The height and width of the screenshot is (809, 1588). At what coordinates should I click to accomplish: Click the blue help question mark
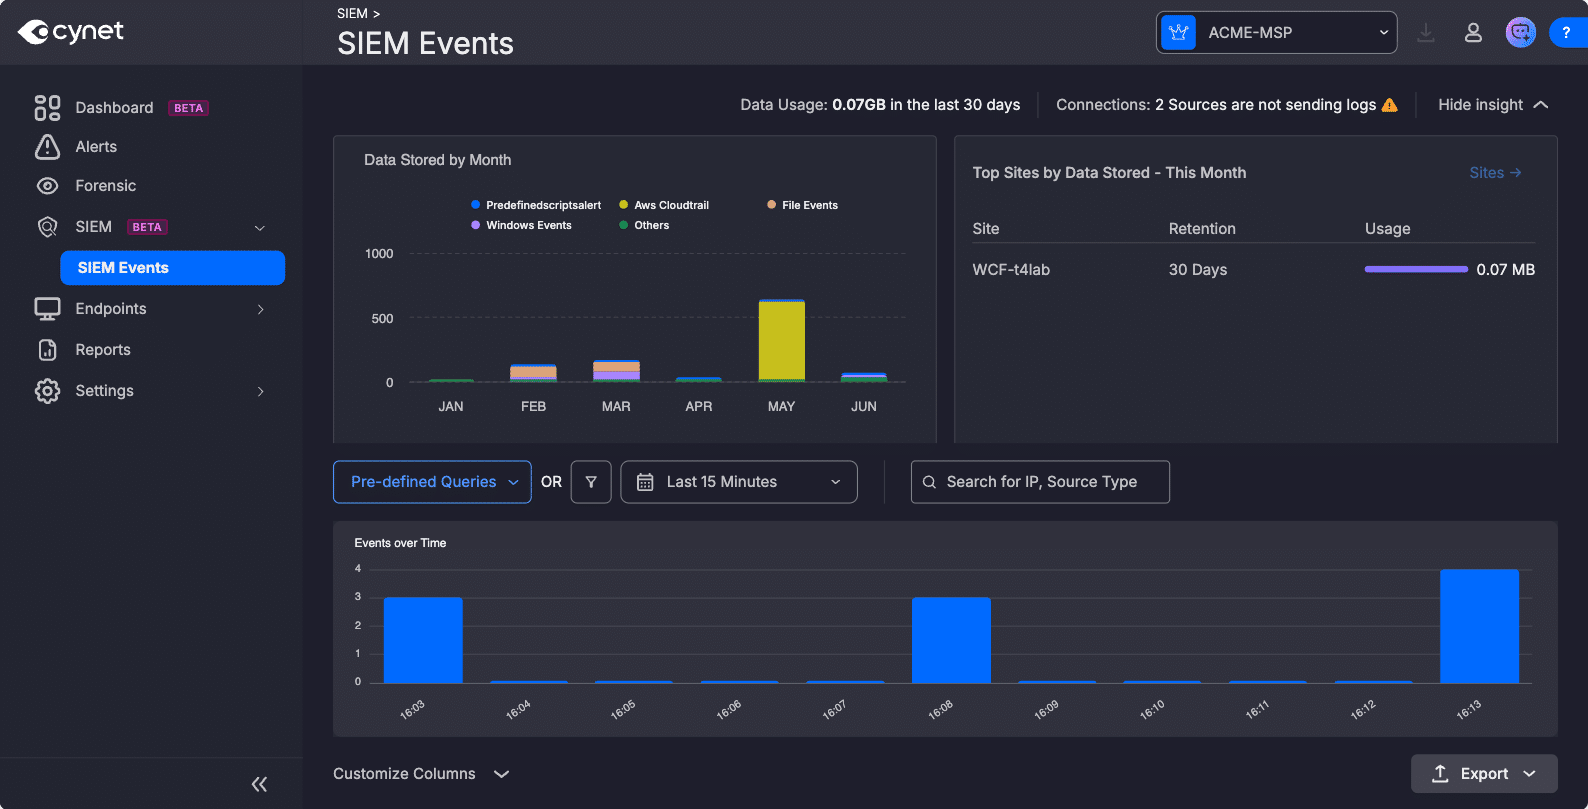tap(1567, 33)
